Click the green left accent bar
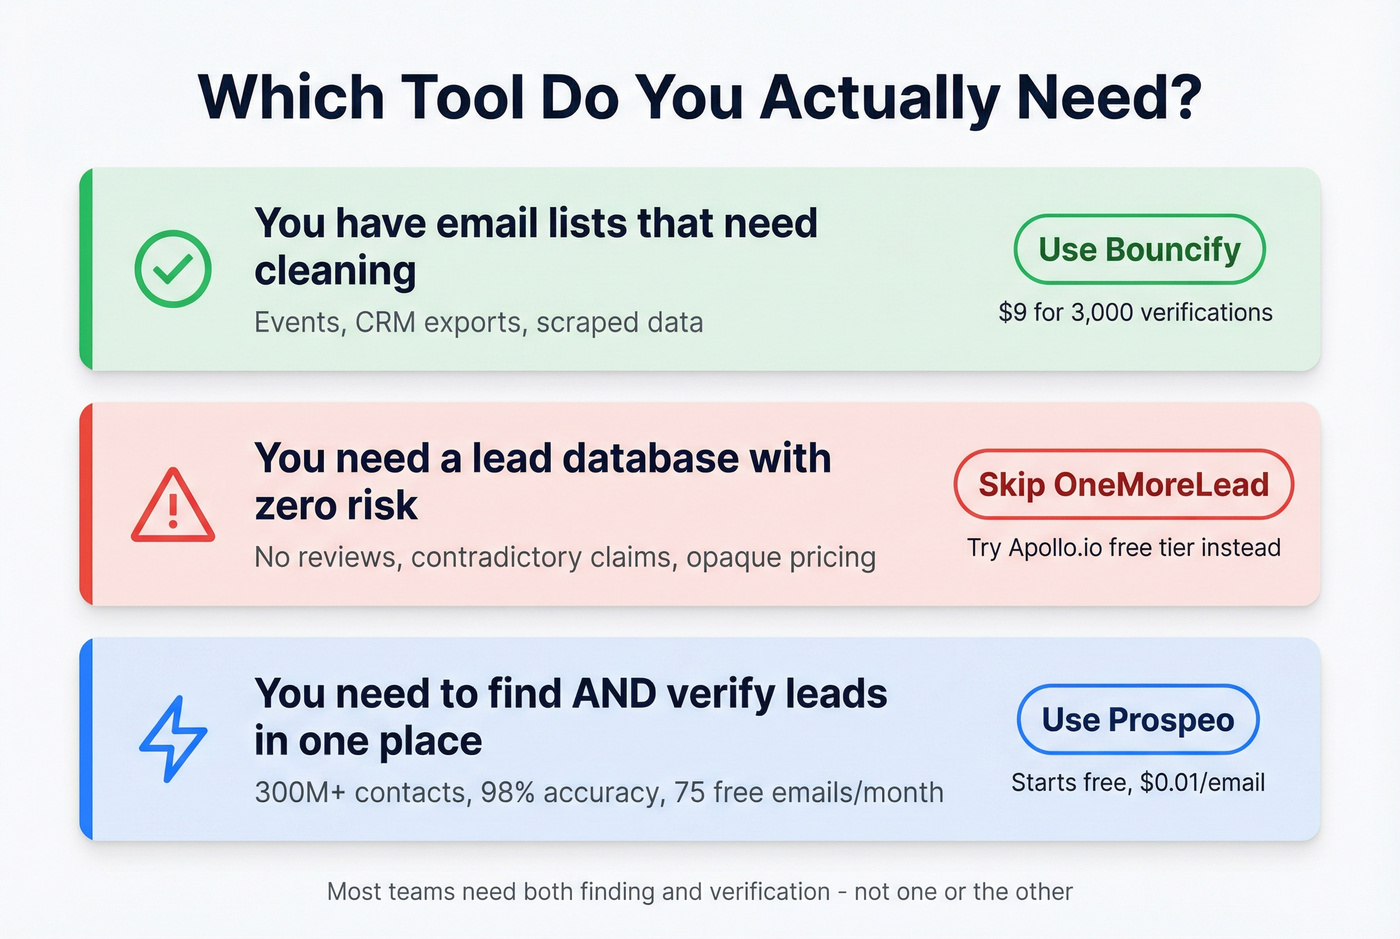This screenshot has width=1400, height=939. 86,269
